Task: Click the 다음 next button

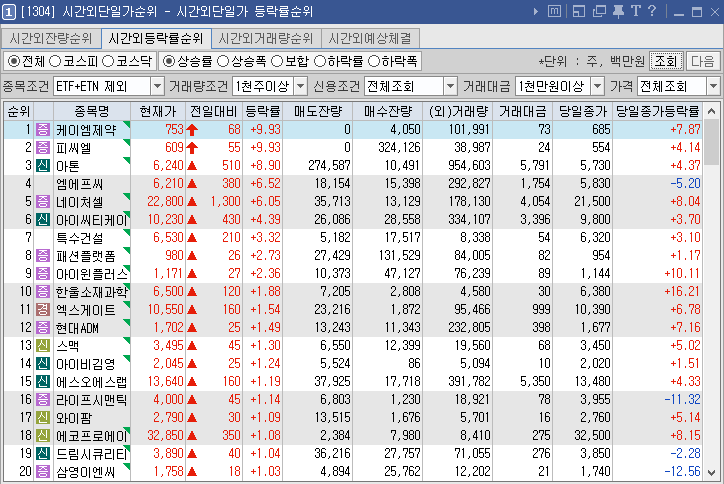Action: tap(703, 61)
